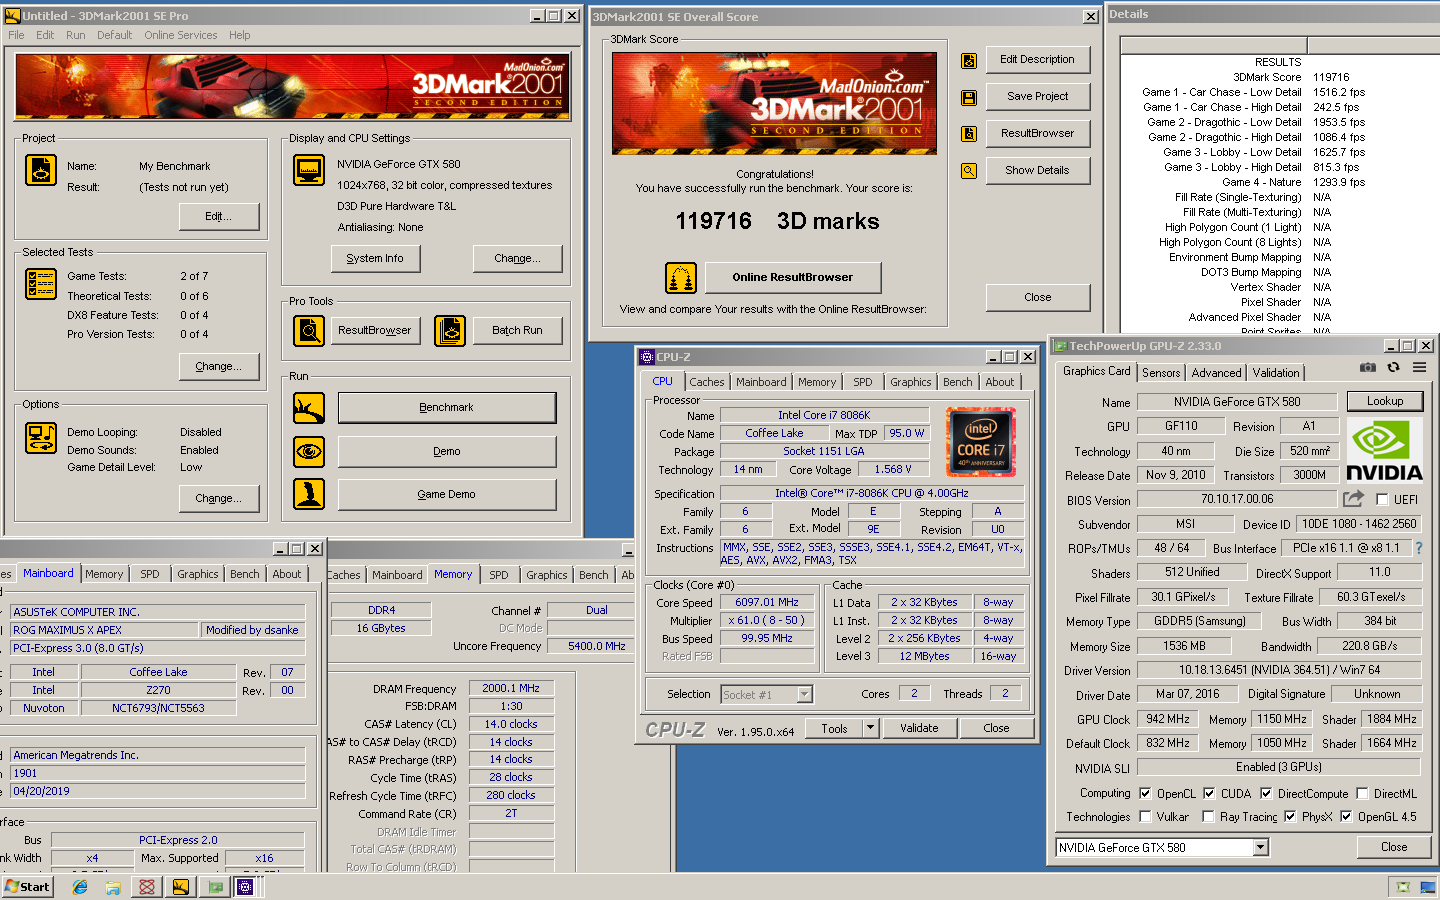Click the Validate button in CPU-Z
The width and height of the screenshot is (1440, 900).
coord(918,728)
